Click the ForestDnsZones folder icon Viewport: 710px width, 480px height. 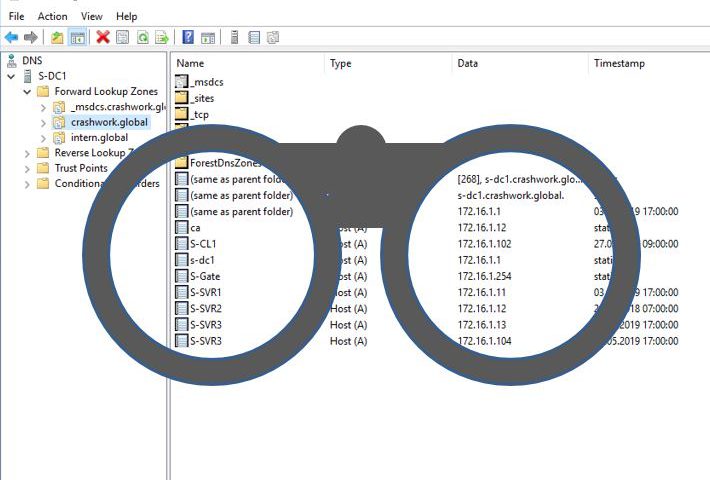click(182, 162)
